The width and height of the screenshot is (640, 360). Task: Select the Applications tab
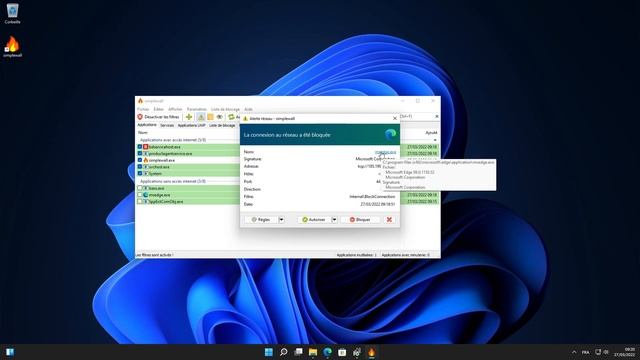pos(147,125)
